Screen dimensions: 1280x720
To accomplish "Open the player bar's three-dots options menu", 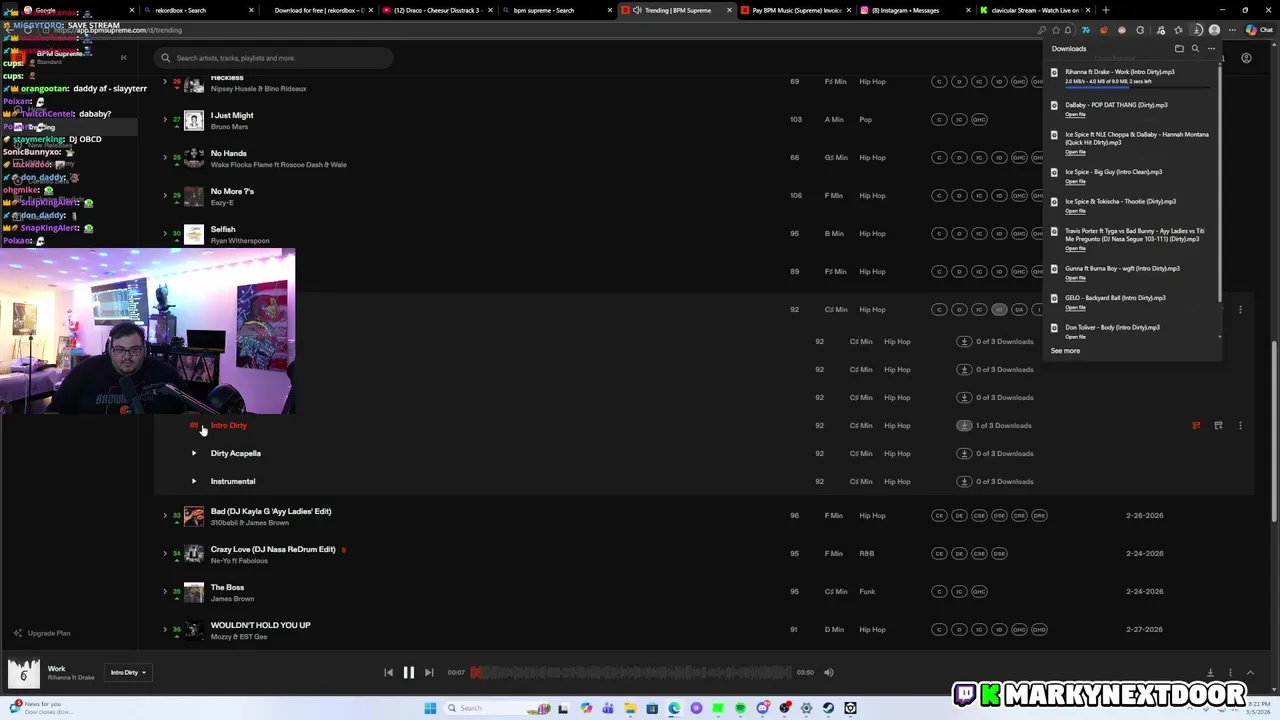I will point(1230,672).
